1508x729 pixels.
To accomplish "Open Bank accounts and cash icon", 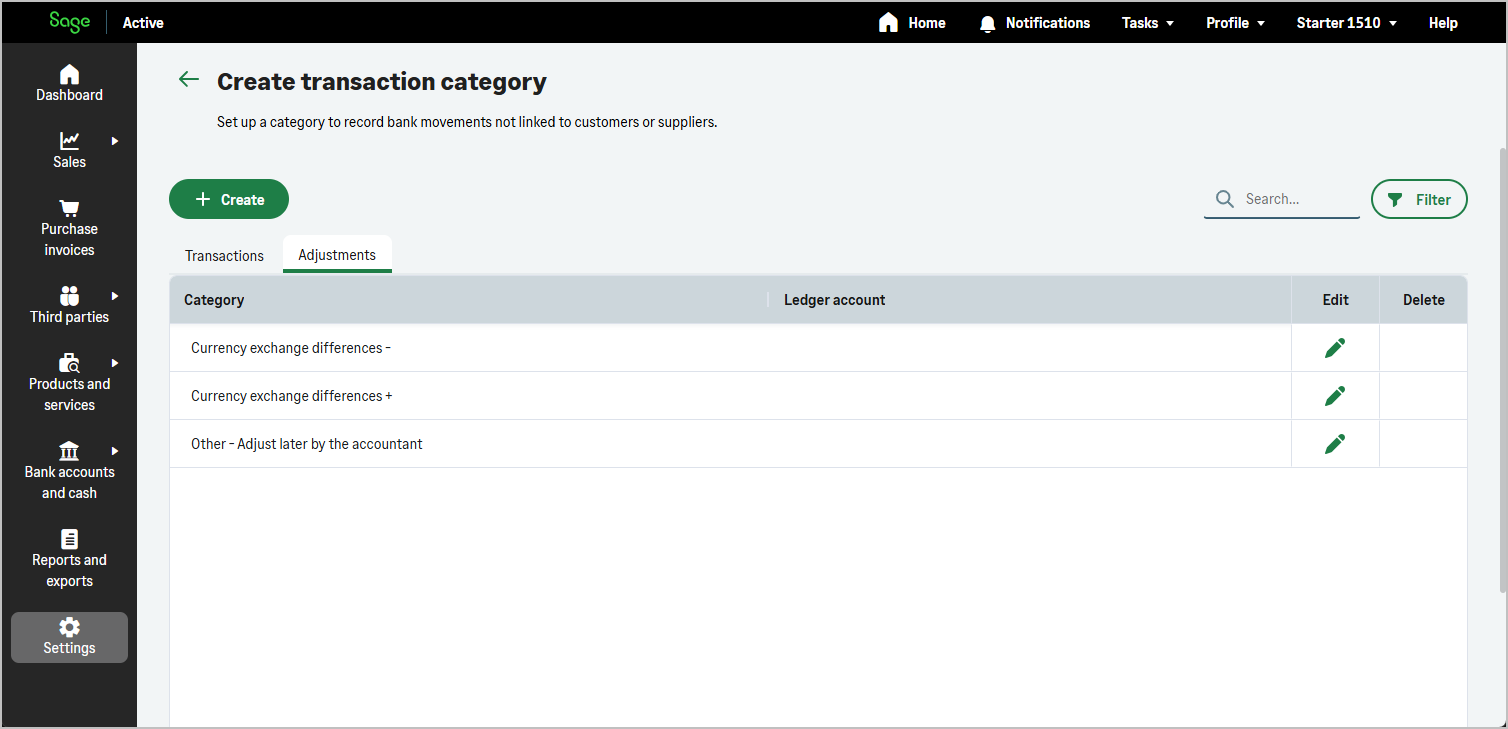I will coord(69,450).
